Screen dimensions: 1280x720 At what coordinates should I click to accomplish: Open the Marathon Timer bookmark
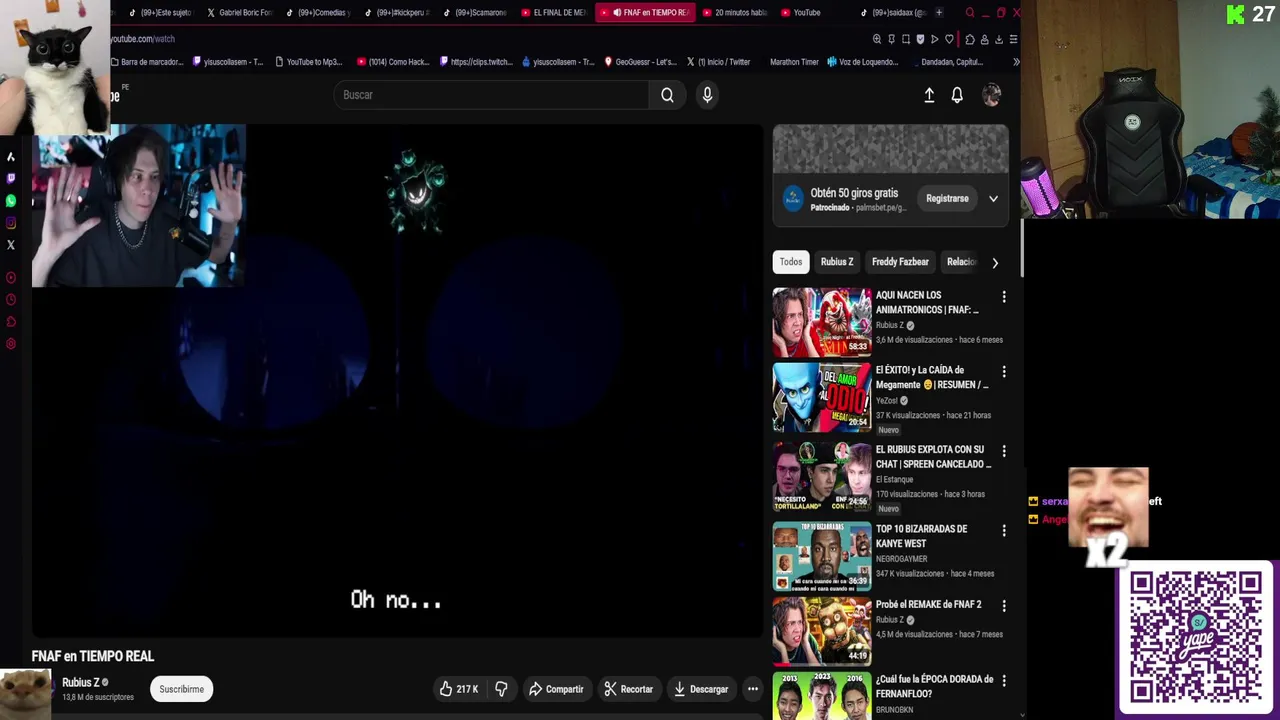(x=794, y=62)
